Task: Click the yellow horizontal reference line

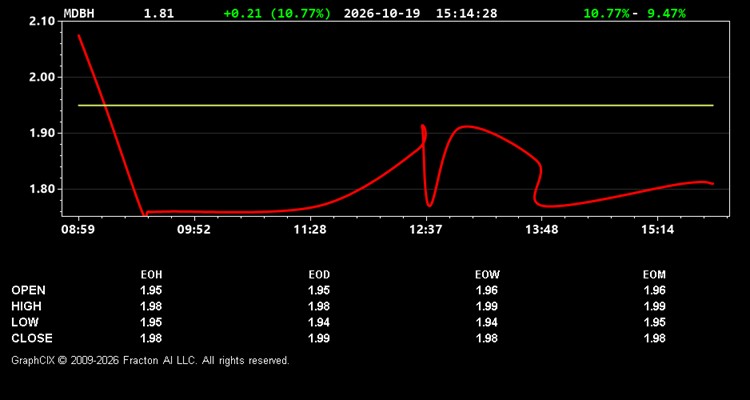Action: pyautogui.click(x=396, y=105)
